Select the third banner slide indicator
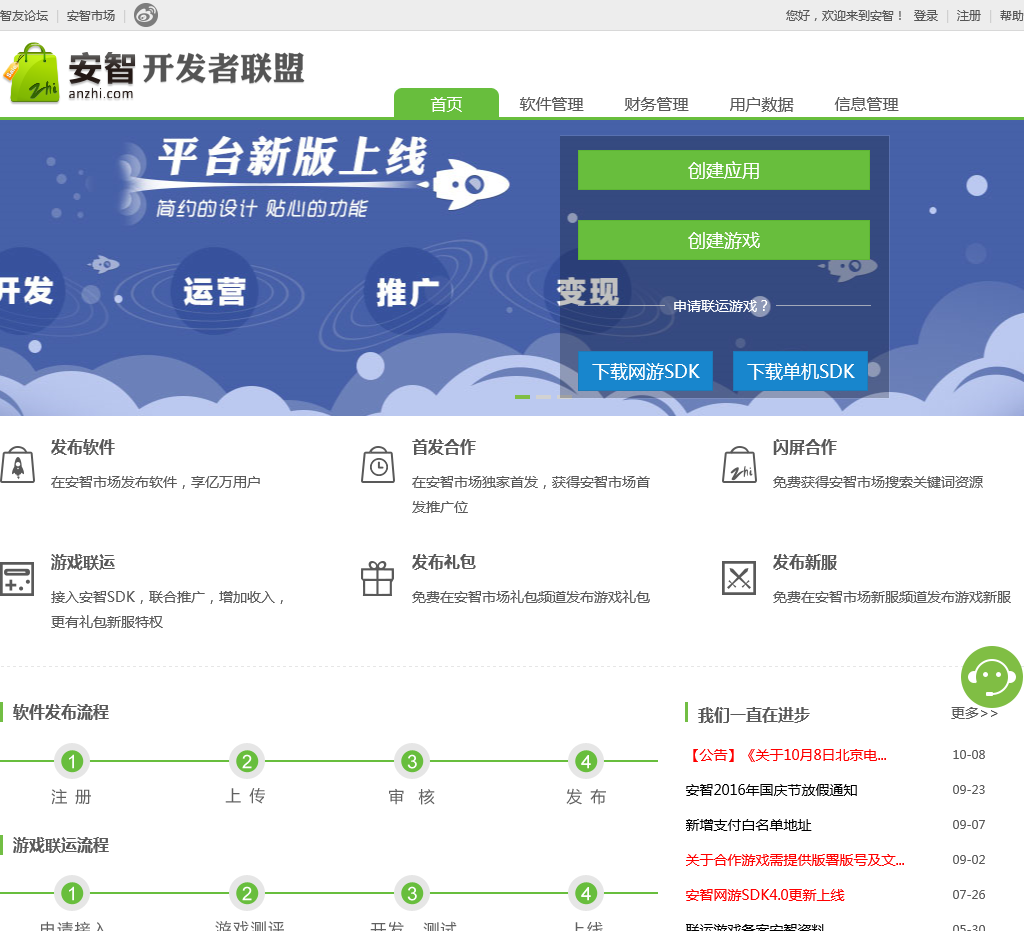1024x931 pixels. point(565,397)
